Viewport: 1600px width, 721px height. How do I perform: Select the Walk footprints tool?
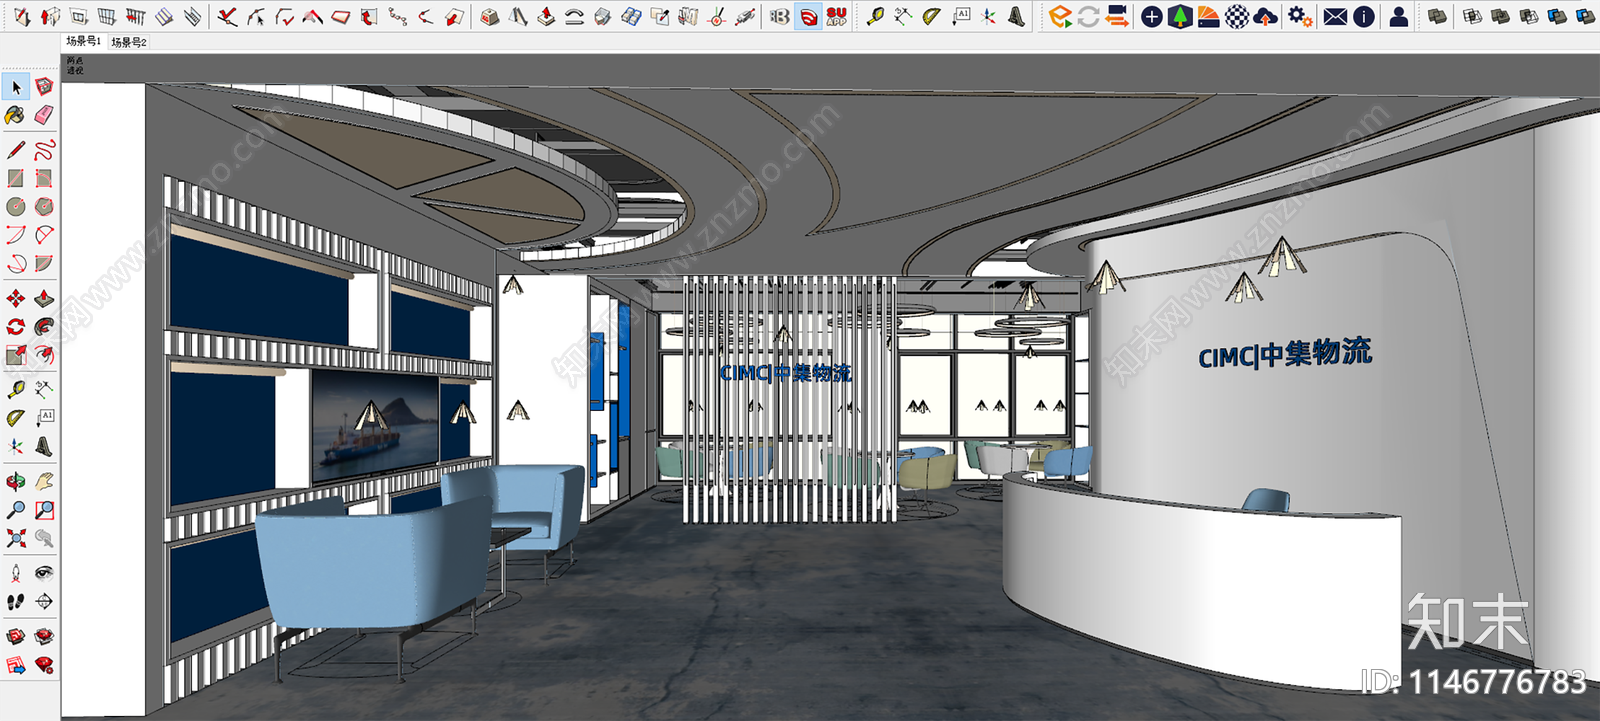[16, 601]
